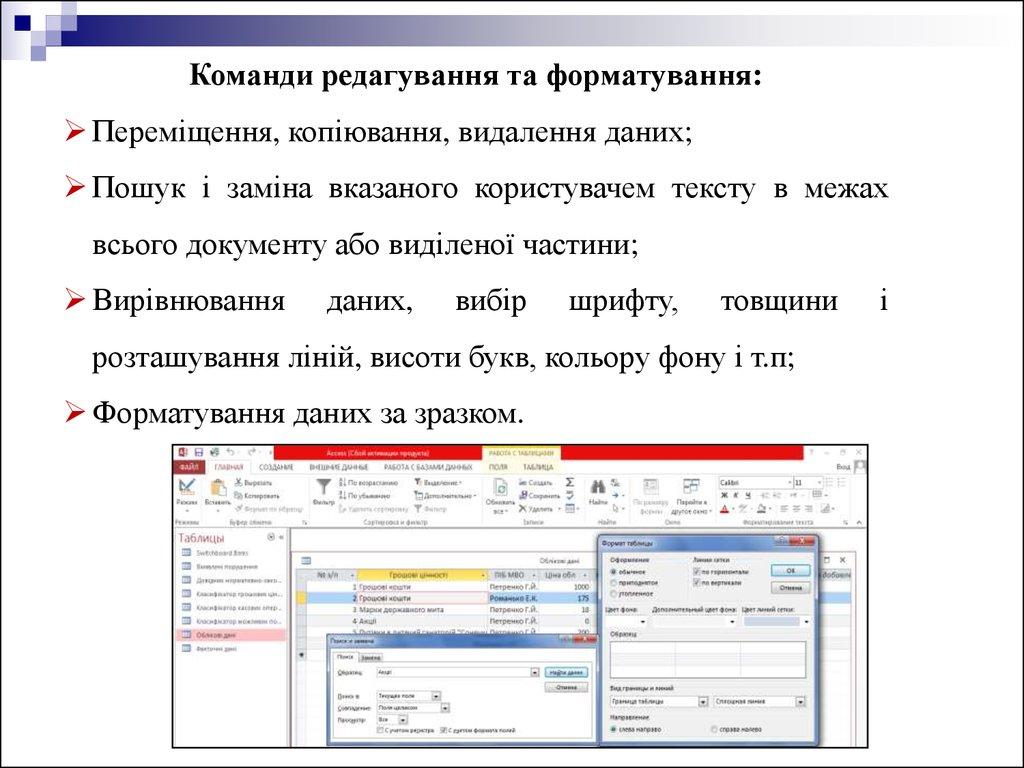The height and width of the screenshot is (768, 1024).
Task: Click the Вырезать cut icon
Action: pyautogui.click(x=239, y=482)
